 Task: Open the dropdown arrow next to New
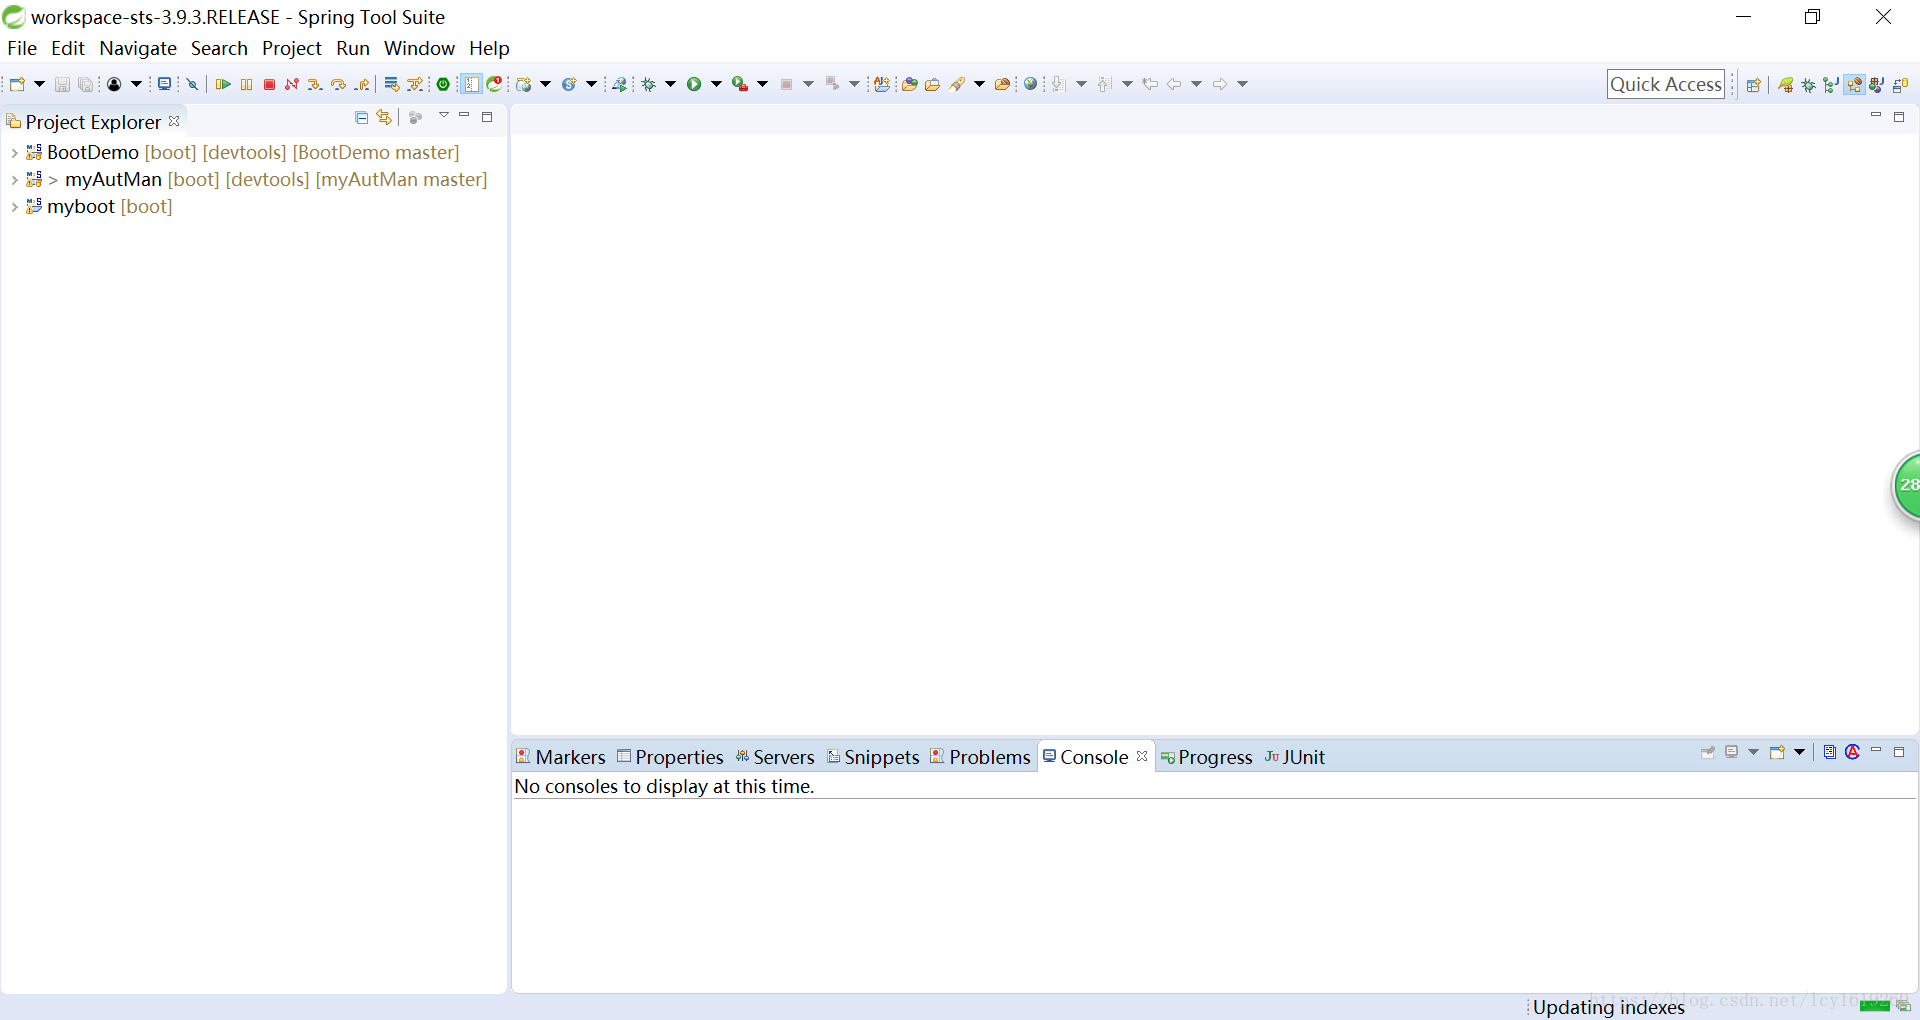point(39,84)
